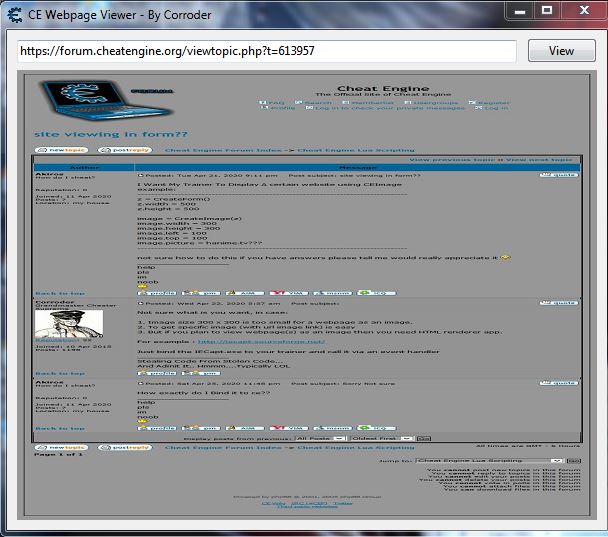This screenshot has height=537, width=608.
Task: Open the Memberlist link in forum header
Action: [368, 103]
